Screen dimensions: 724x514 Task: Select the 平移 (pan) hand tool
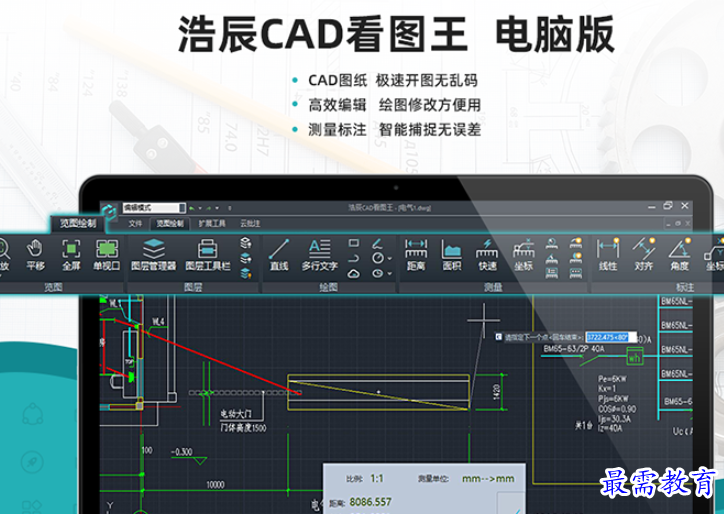click(x=36, y=254)
